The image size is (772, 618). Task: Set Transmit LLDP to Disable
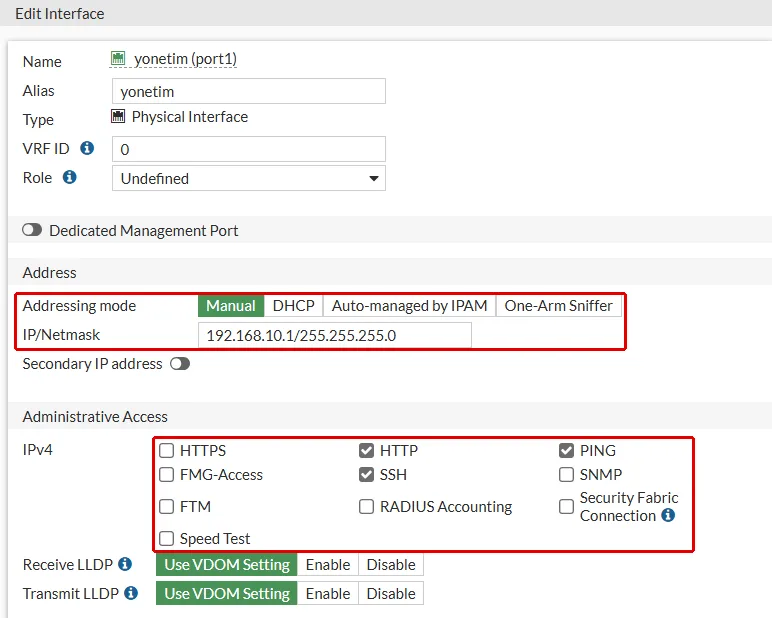click(x=391, y=593)
